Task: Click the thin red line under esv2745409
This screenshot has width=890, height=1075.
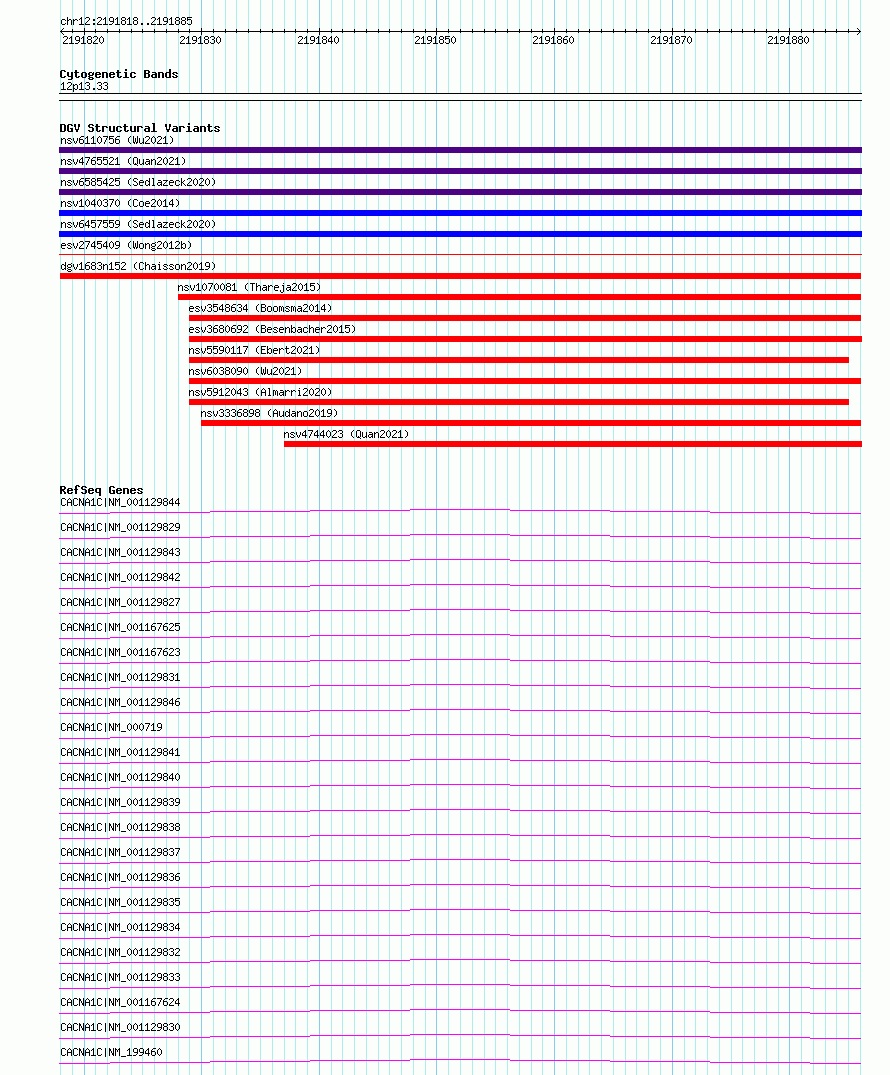Action: click(x=461, y=254)
